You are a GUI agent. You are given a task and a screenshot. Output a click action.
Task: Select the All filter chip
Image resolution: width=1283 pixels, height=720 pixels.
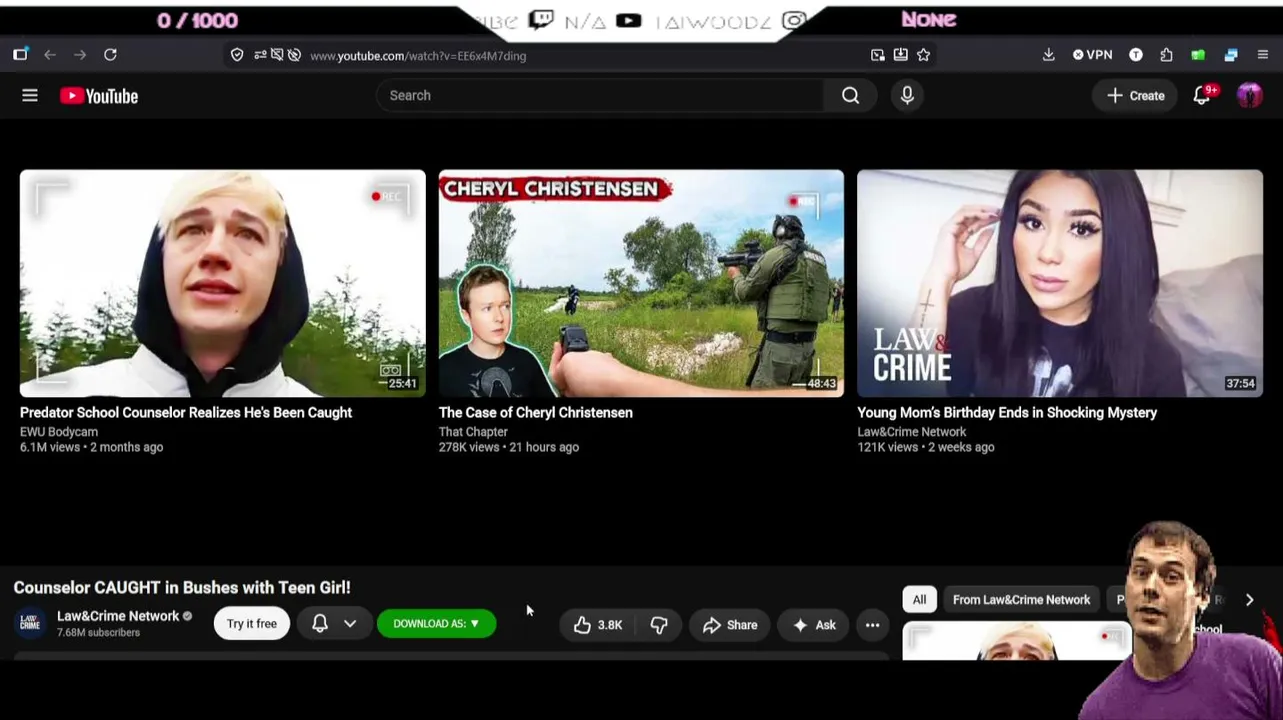click(x=919, y=600)
